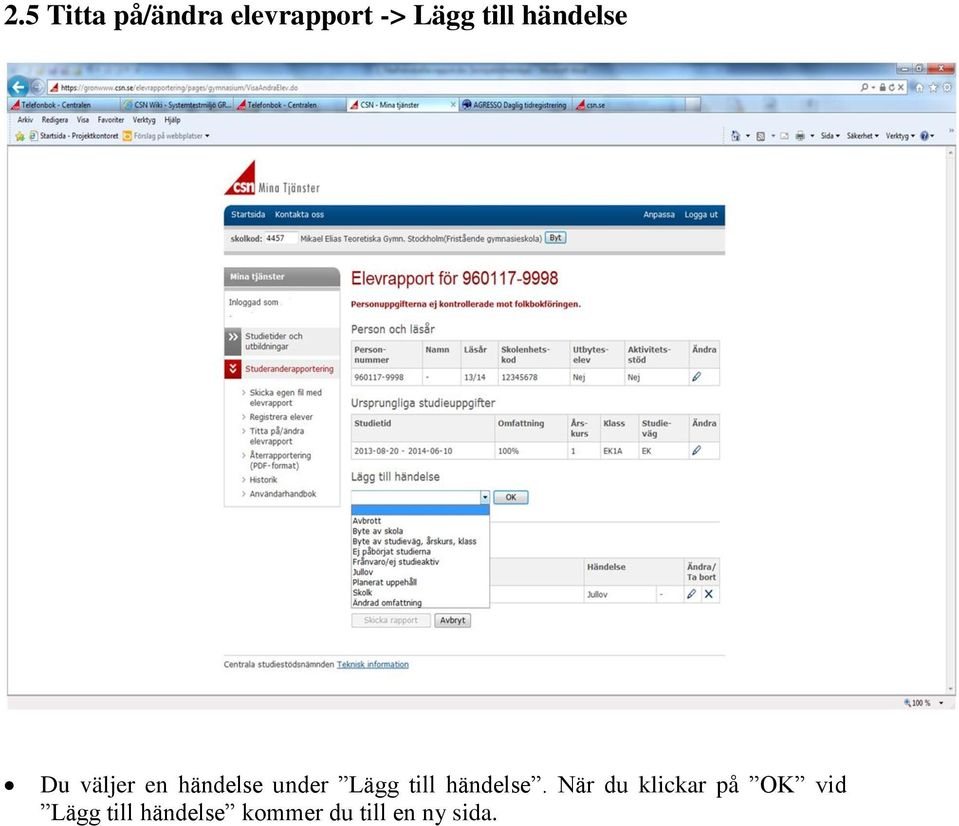The width and height of the screenshot is (959, 826).
Task: Open Återrapportering (PDF-format) sidebar link
Action: pyautogui.click(x=280, y=460)
